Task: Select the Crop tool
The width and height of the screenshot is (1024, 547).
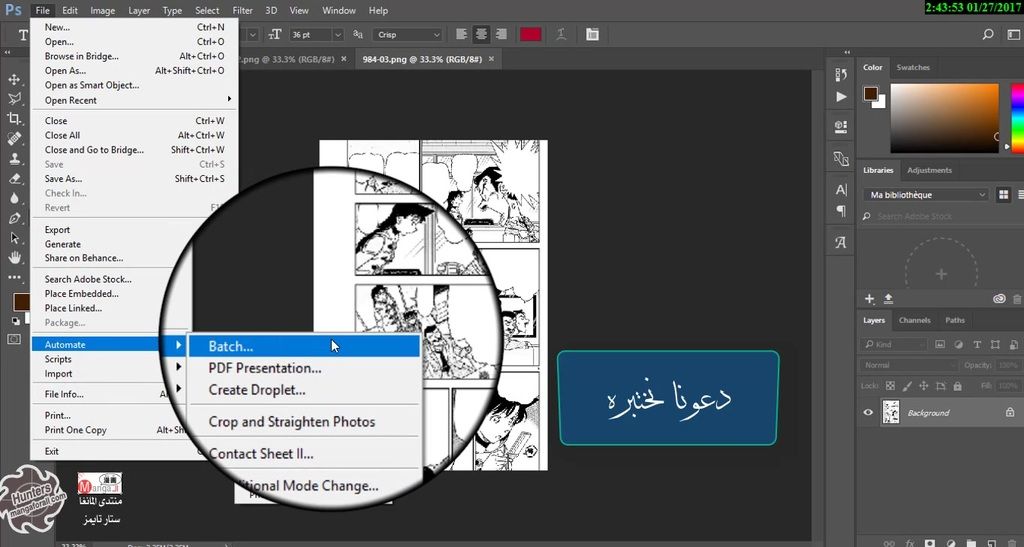Action: 14,118
